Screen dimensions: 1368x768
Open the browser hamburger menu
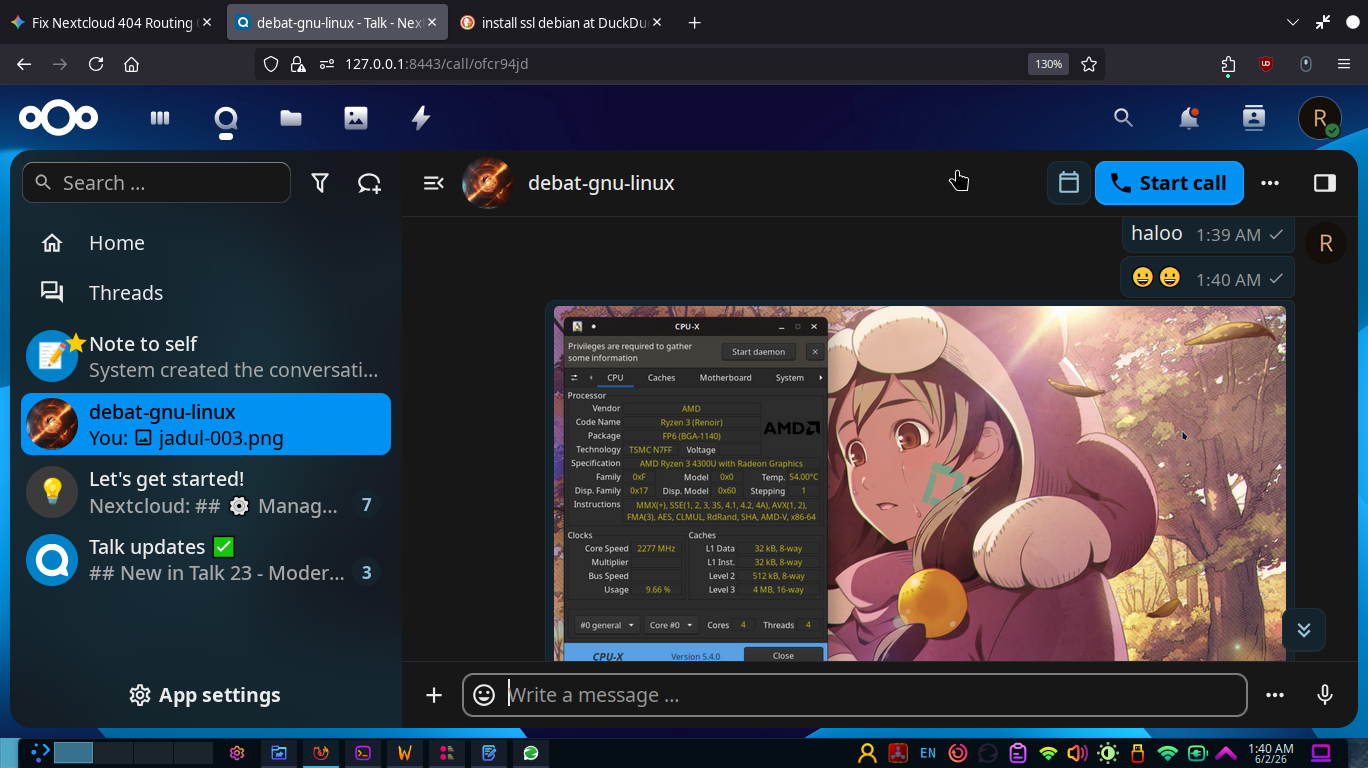pos(1344,64)
